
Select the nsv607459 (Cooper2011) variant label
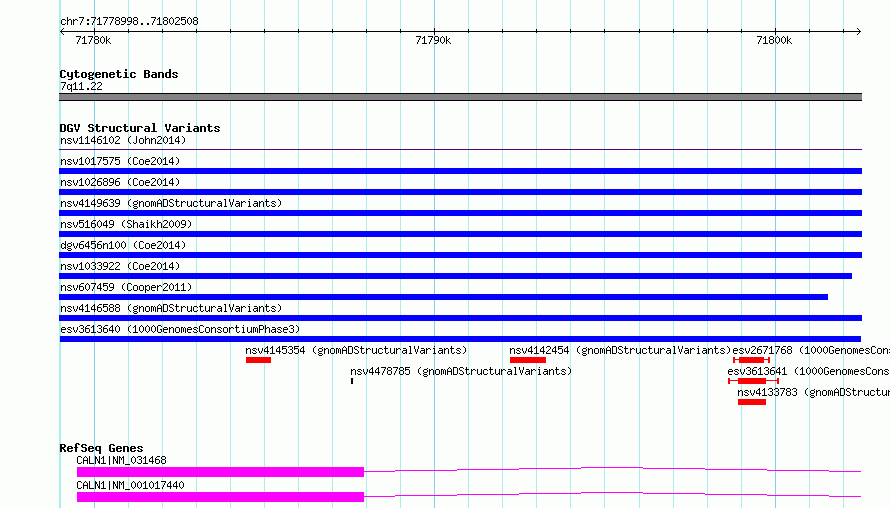126,287
